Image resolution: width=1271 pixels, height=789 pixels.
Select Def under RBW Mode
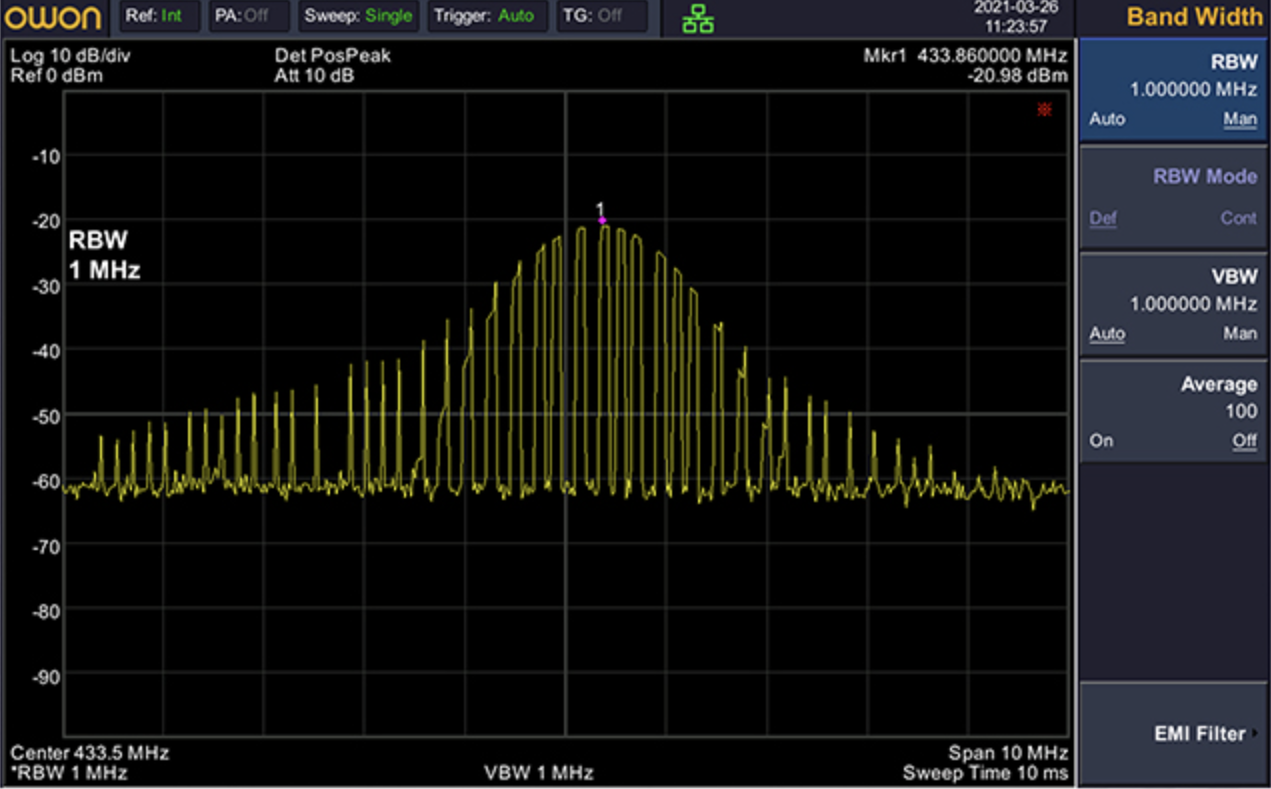(1103, 218)
